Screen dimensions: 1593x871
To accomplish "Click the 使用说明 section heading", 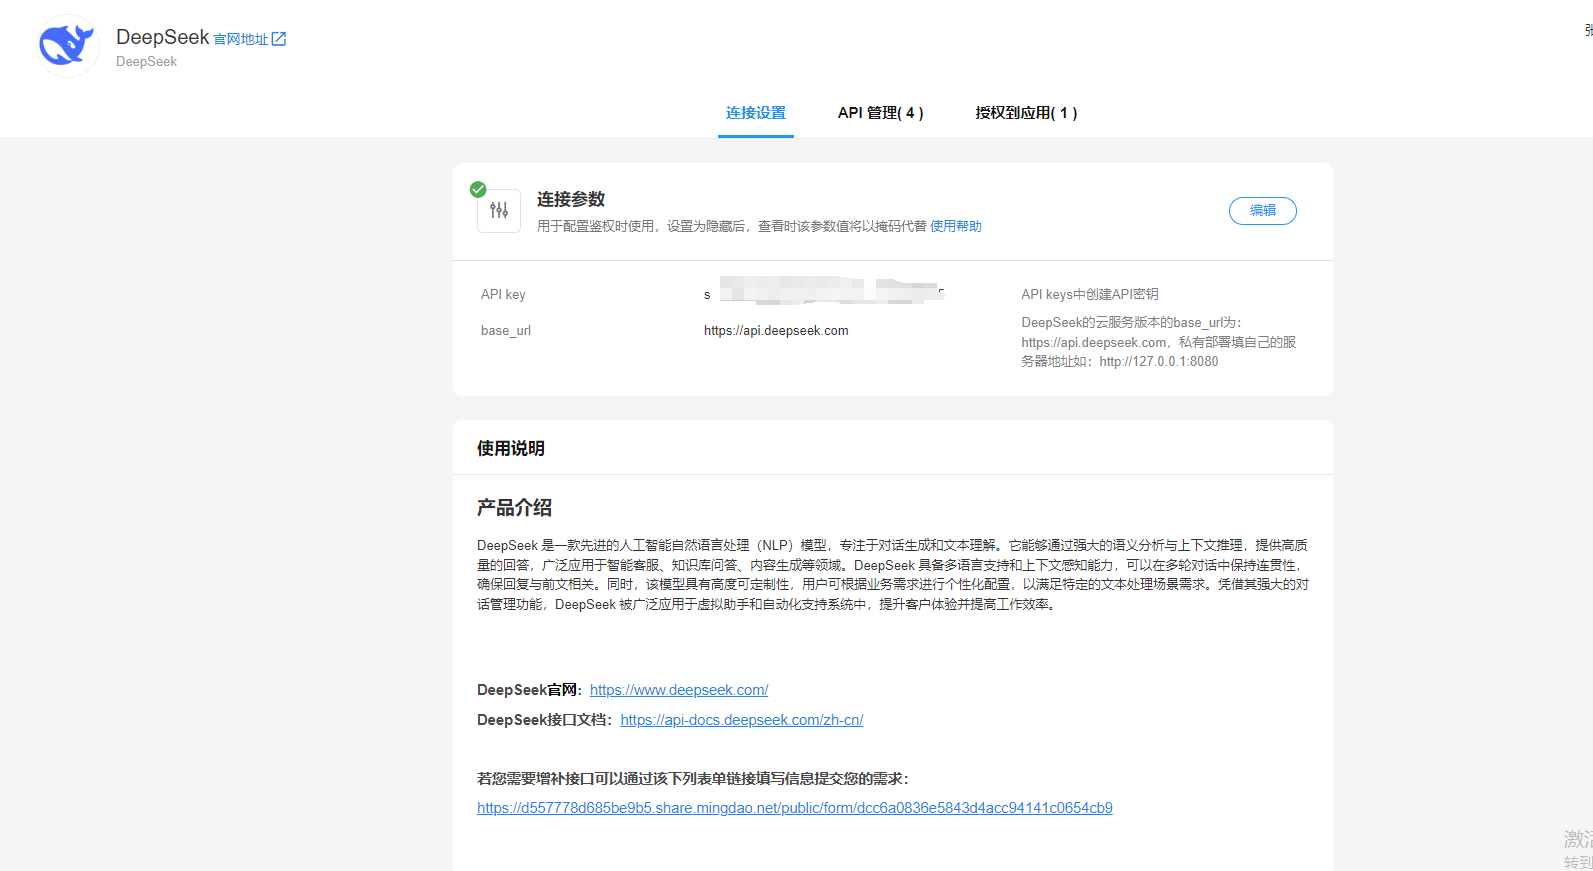I will [x=510, y=448].
